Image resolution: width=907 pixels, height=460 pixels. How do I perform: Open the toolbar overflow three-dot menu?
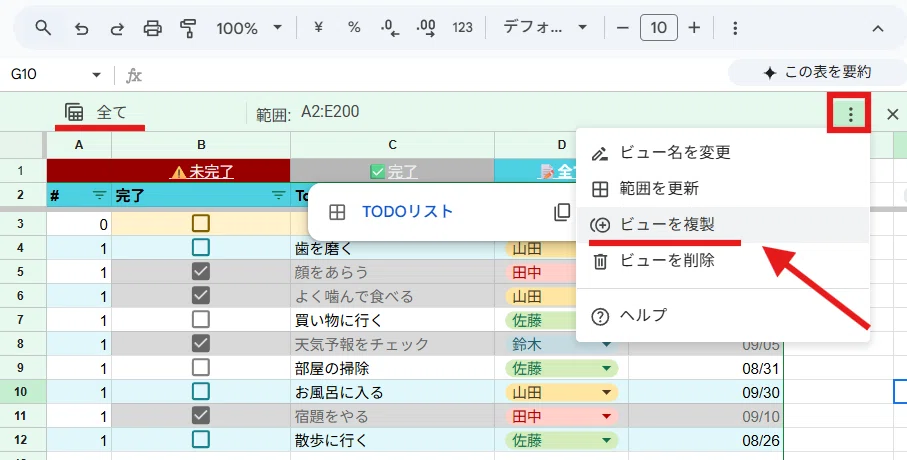tap(735, 28)
